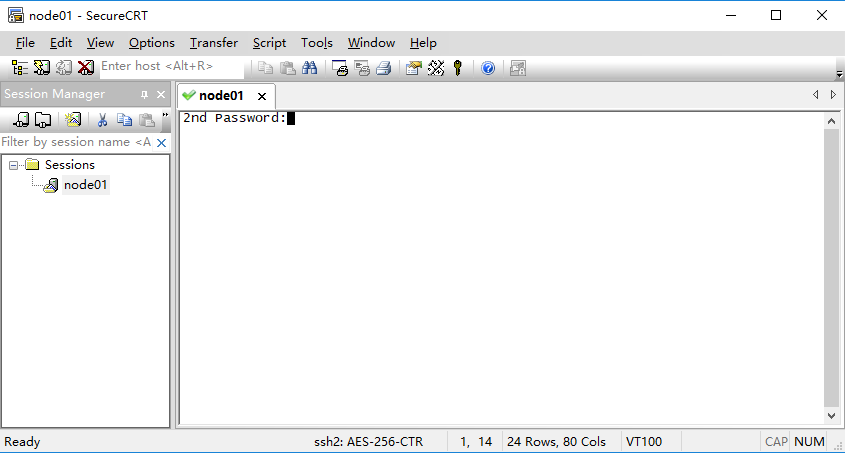Click the VT100 status bar entry
Viewport: 845px width, 453px height.
644,442
